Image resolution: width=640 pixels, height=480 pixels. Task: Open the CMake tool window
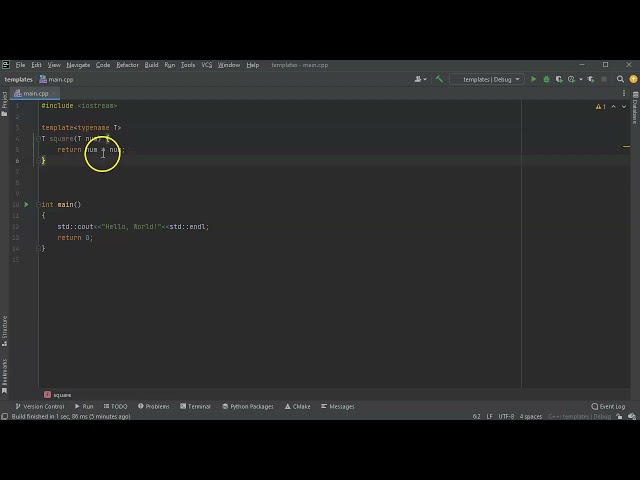pos(298,407)
